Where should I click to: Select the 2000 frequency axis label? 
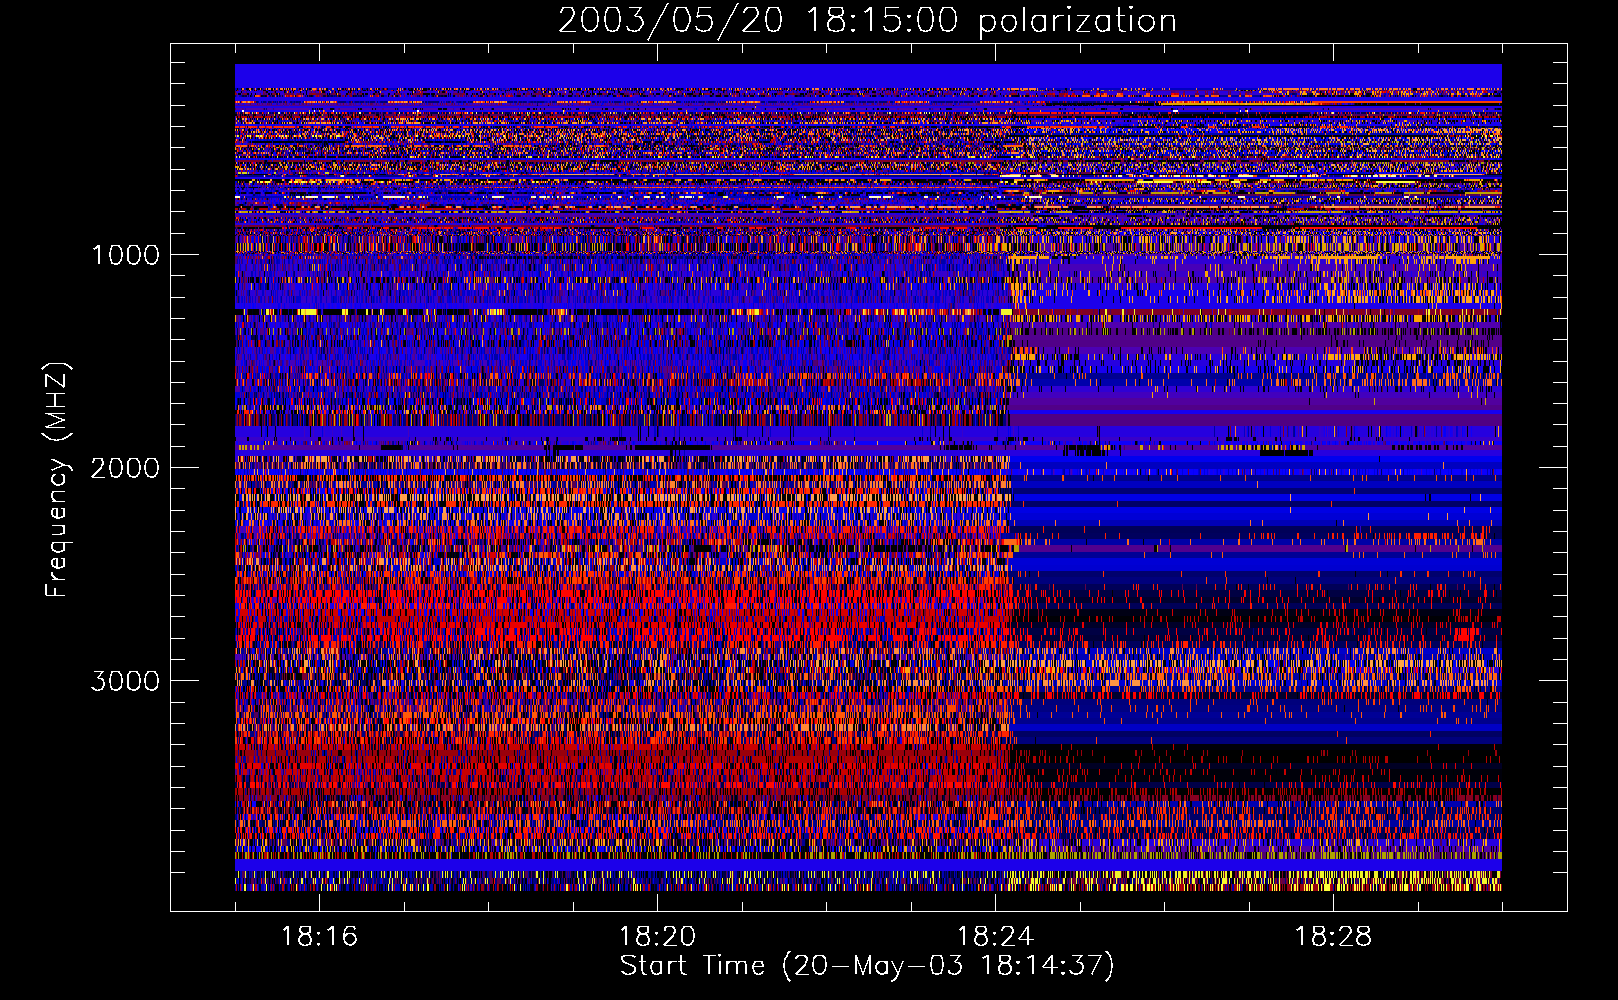(125, 468)
